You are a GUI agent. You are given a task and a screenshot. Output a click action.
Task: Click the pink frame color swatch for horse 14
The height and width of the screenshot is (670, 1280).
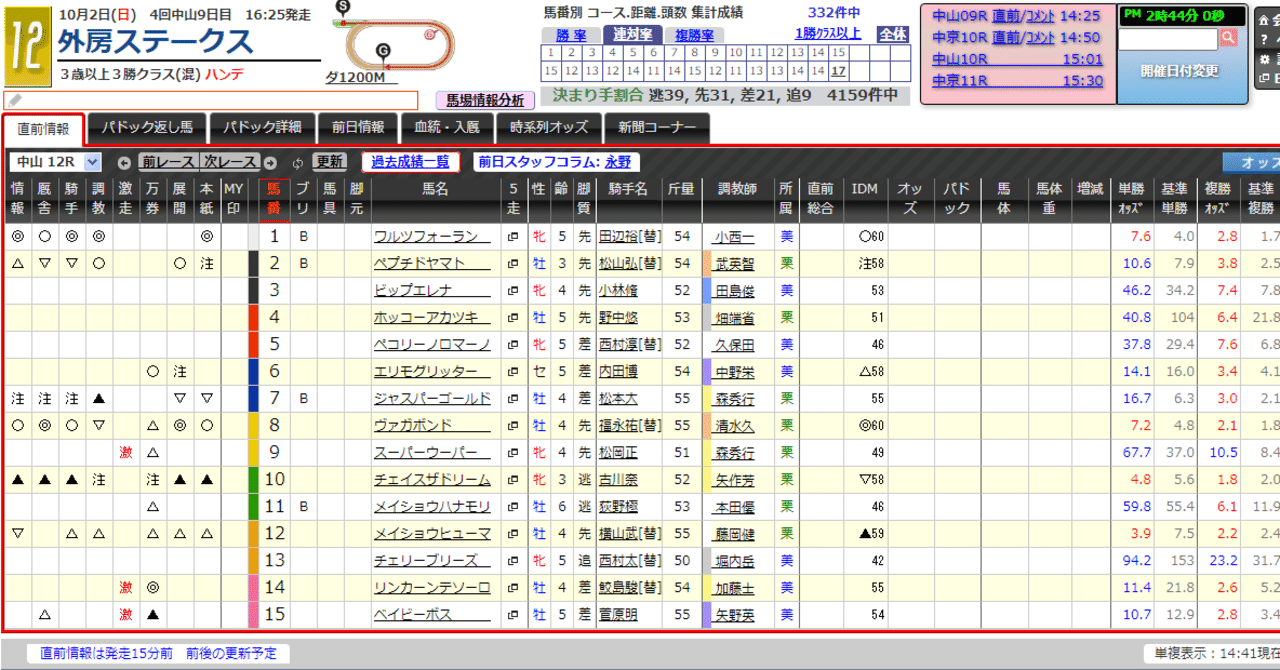(x=252, y=588)
